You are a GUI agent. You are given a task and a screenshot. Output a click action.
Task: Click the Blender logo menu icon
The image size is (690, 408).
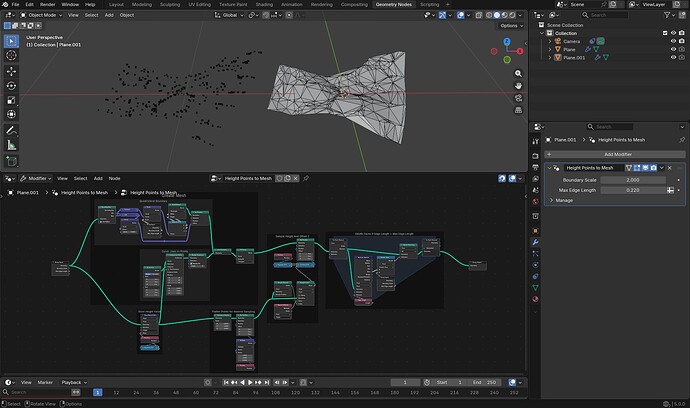pos(5,4)
